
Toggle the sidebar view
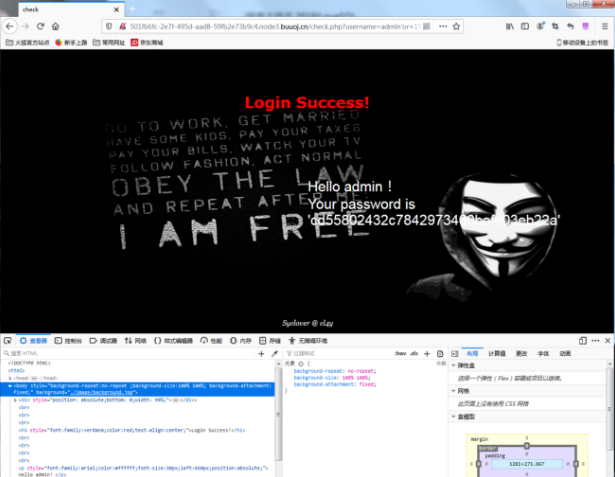click(x=525, y=26)
